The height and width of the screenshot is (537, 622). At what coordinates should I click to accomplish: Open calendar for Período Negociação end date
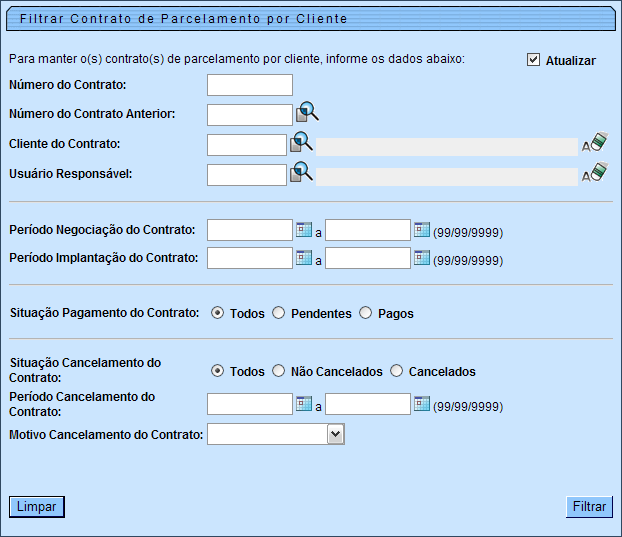[422, 230]
